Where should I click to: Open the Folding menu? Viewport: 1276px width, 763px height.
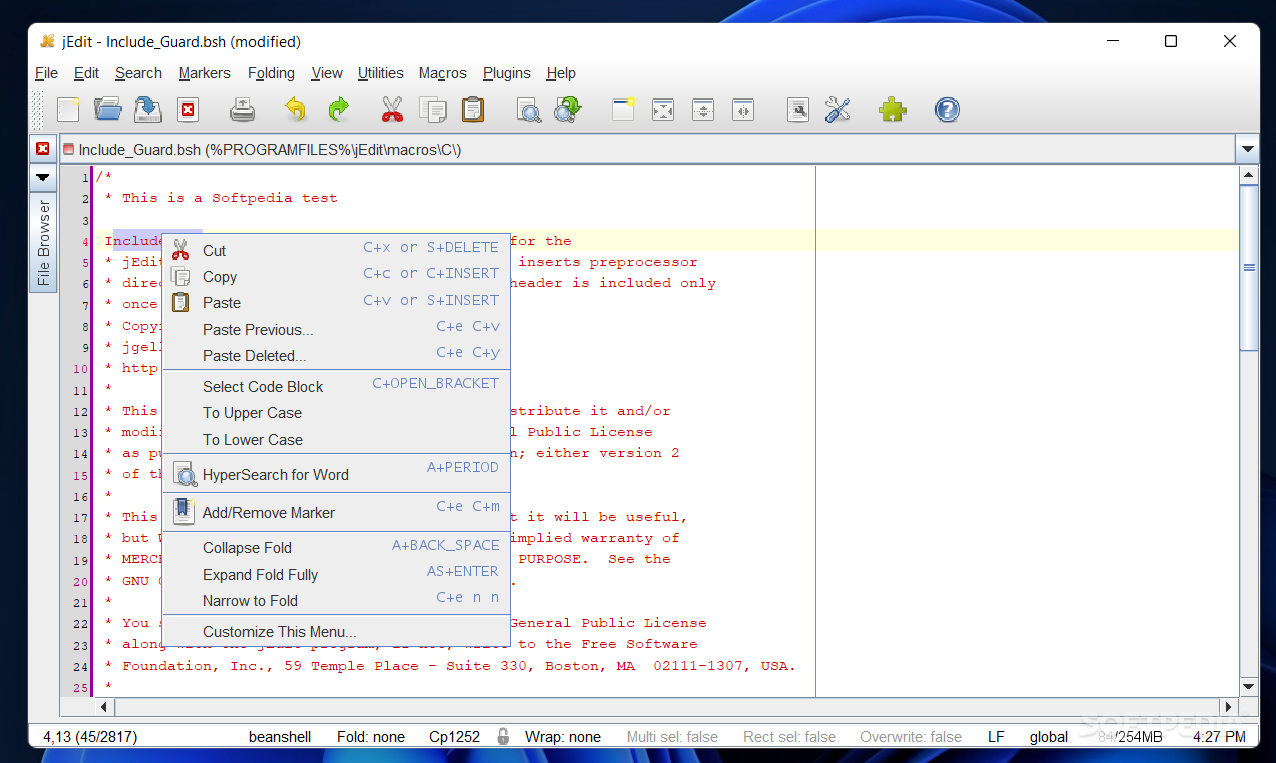click(x=271, y=73)
